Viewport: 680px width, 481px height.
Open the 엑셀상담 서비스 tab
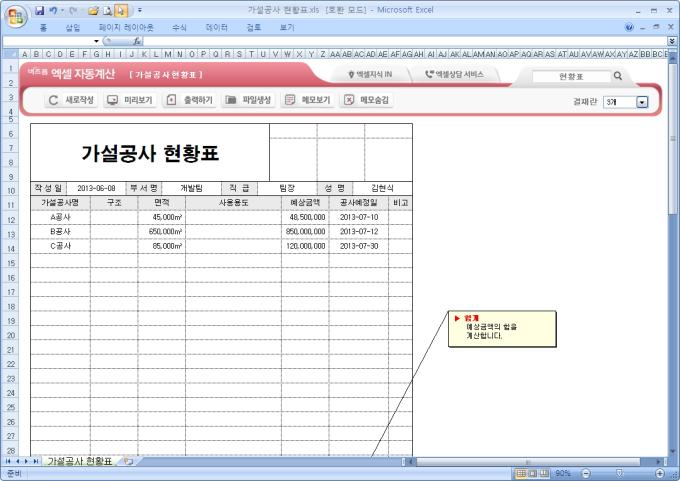[454, 75]
